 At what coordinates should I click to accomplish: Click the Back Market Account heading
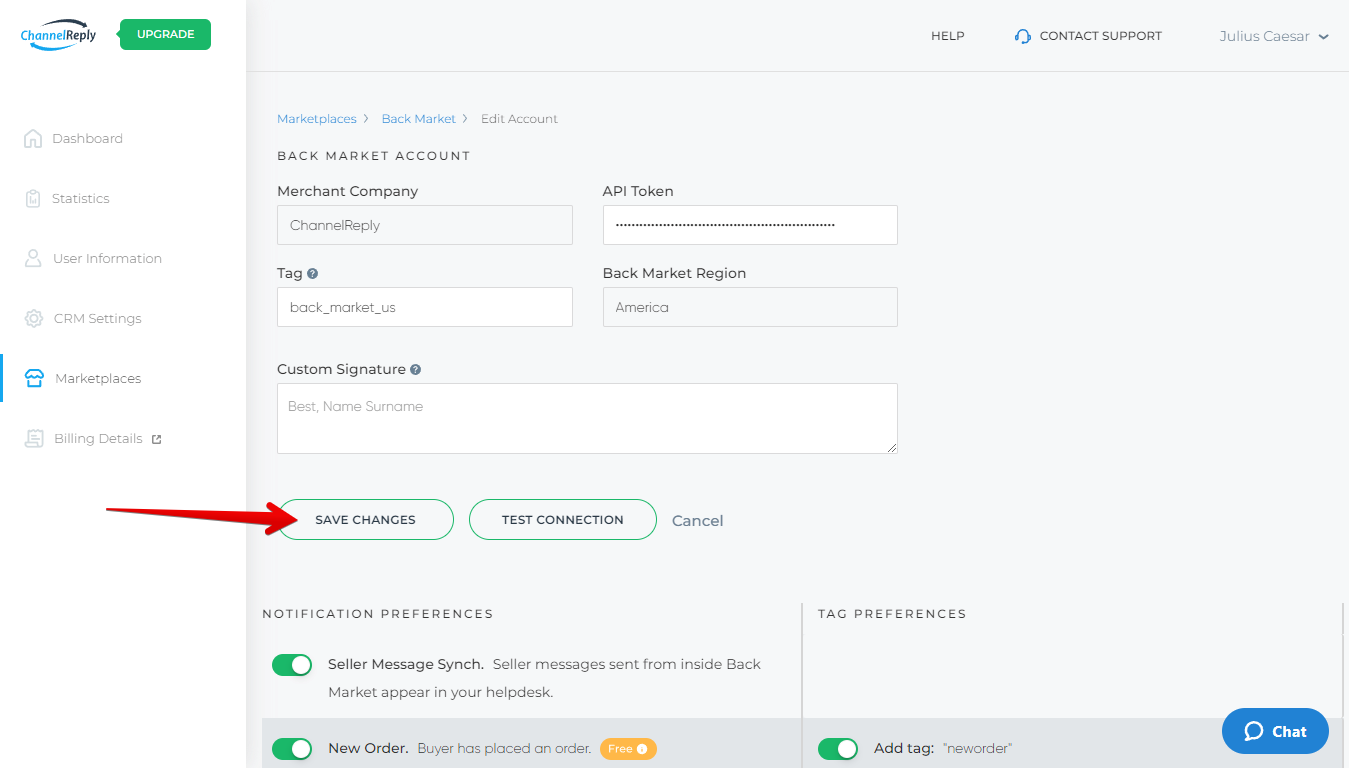[374, 156]
